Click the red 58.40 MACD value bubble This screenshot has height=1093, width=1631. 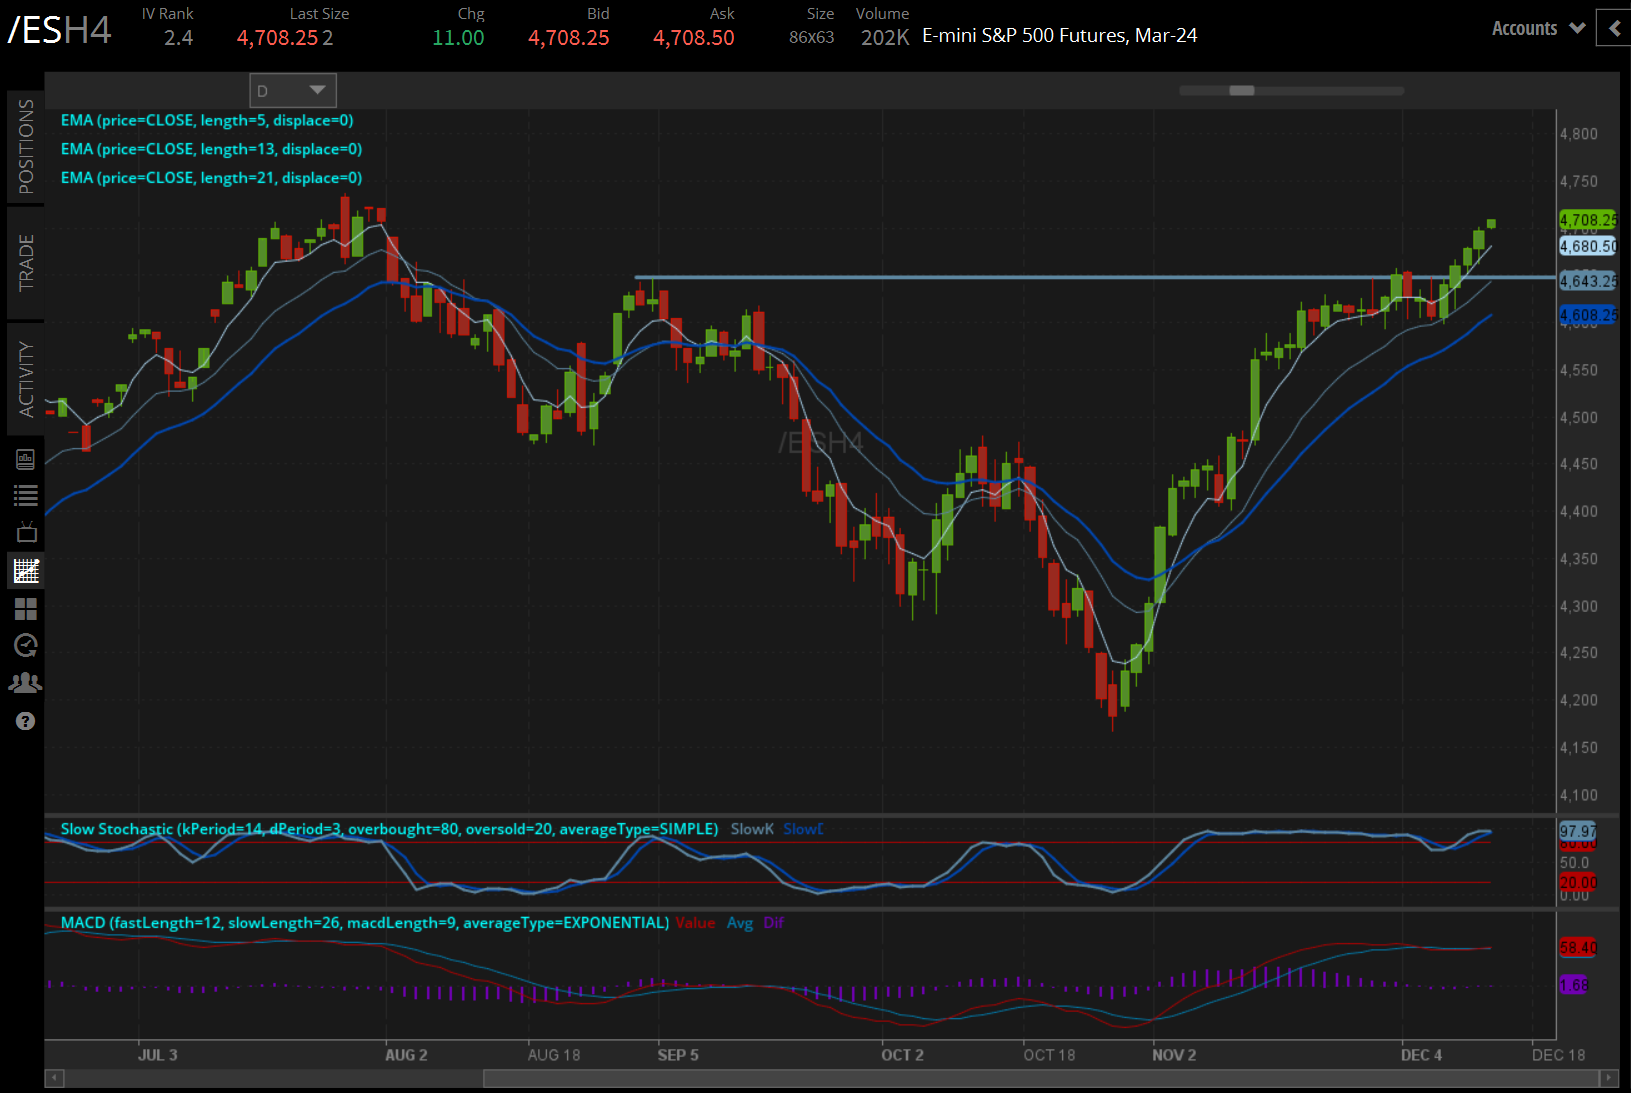pyautogui.click(x=1578, y=947)
